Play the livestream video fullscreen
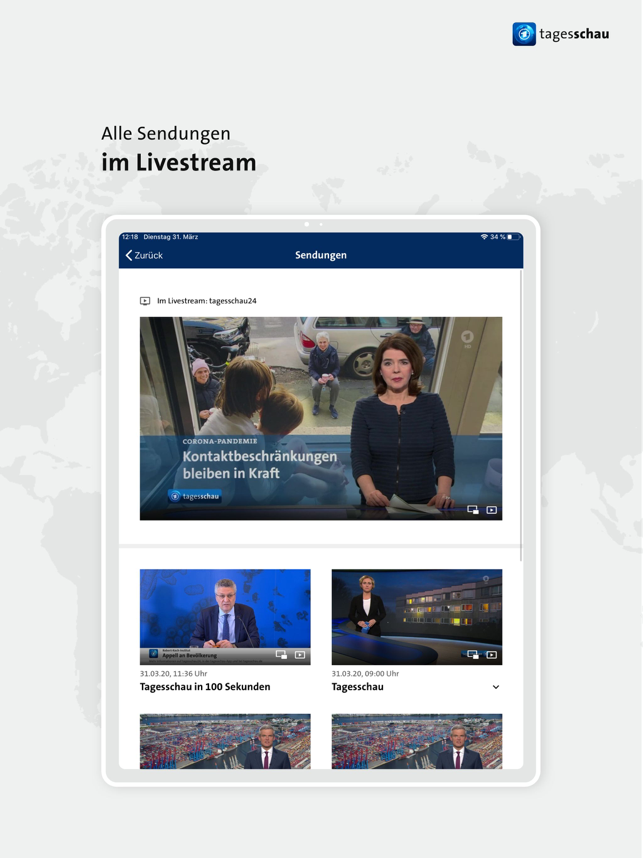This screenshot has height=858, width=643. [491, 510]
